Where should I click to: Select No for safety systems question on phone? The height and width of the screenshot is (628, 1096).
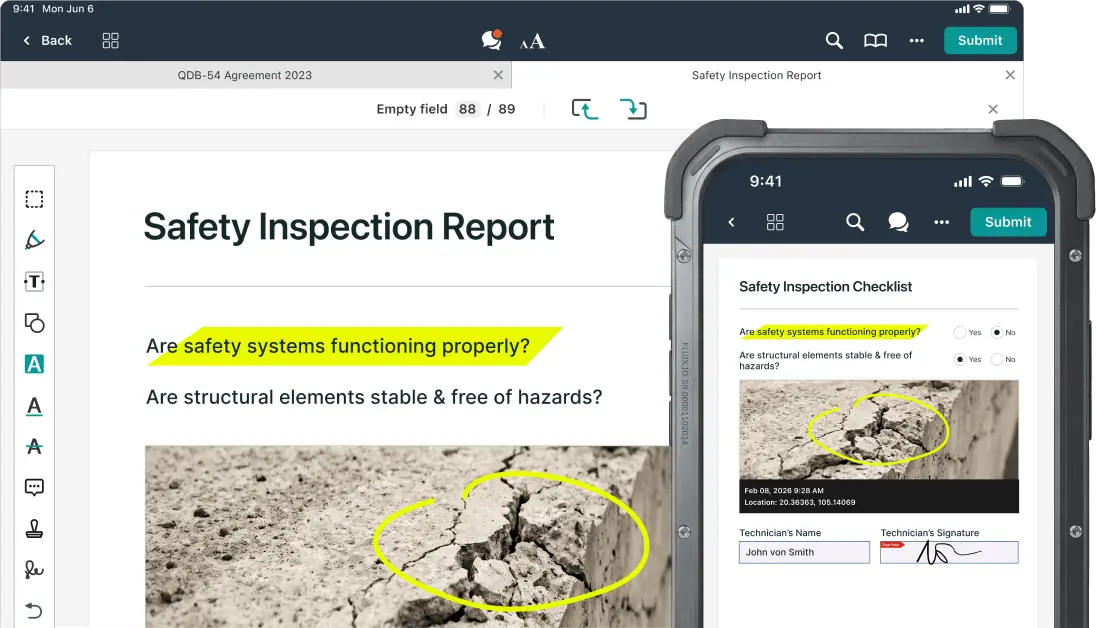[996, 332]
